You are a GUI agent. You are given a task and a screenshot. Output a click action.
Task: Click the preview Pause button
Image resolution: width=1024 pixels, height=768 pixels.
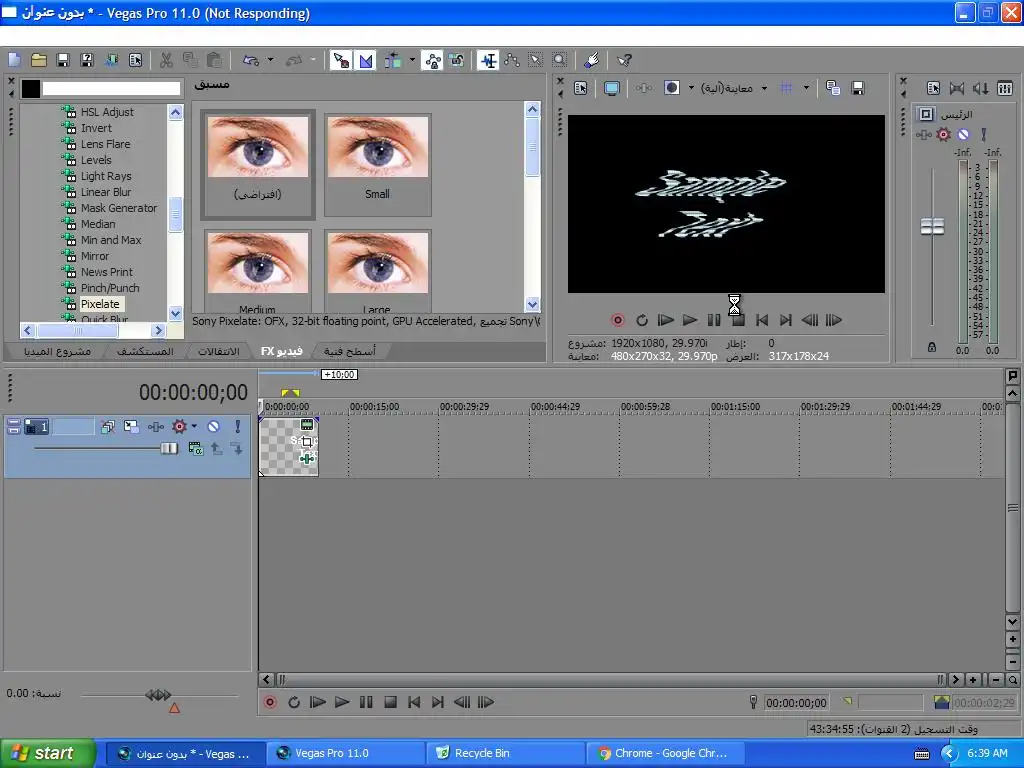tap(714, 320)
